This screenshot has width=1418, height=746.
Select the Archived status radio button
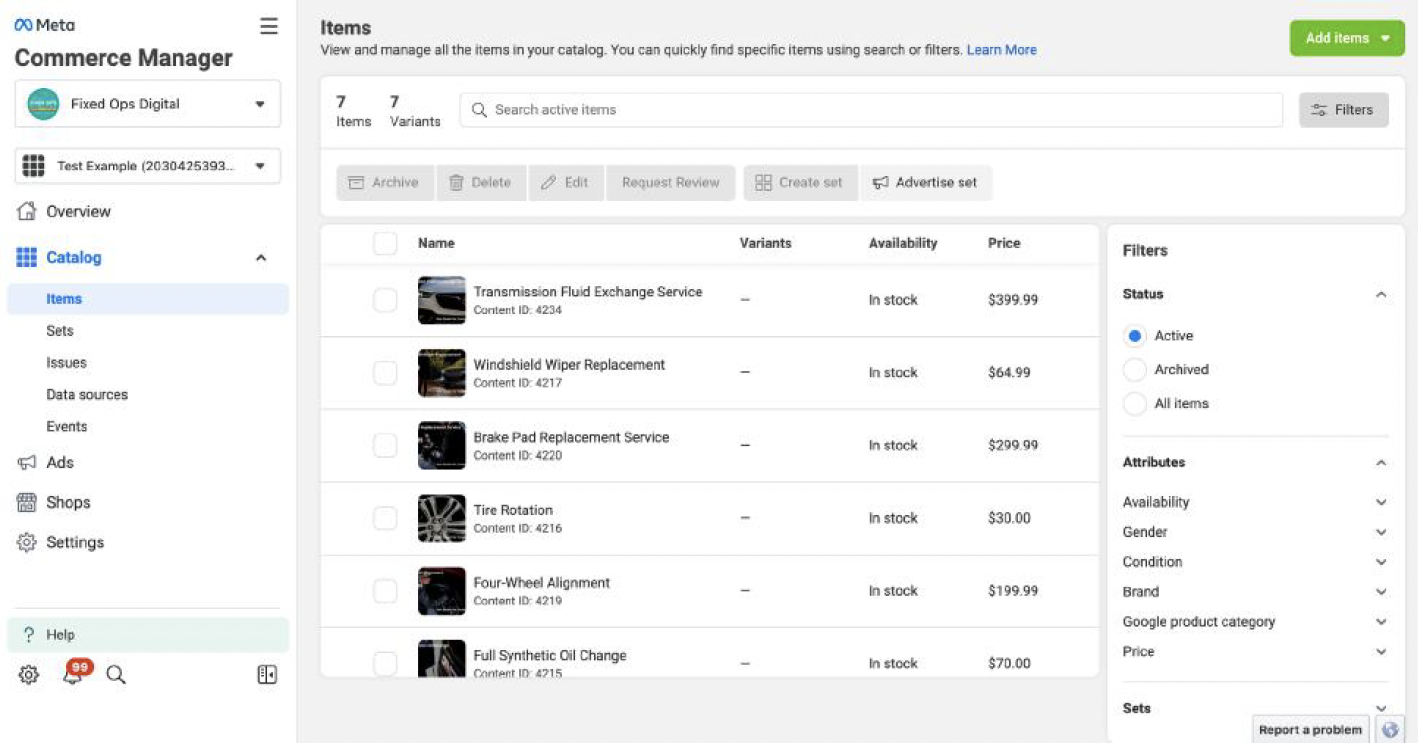pyautogui.click(x=1134, y=370)
